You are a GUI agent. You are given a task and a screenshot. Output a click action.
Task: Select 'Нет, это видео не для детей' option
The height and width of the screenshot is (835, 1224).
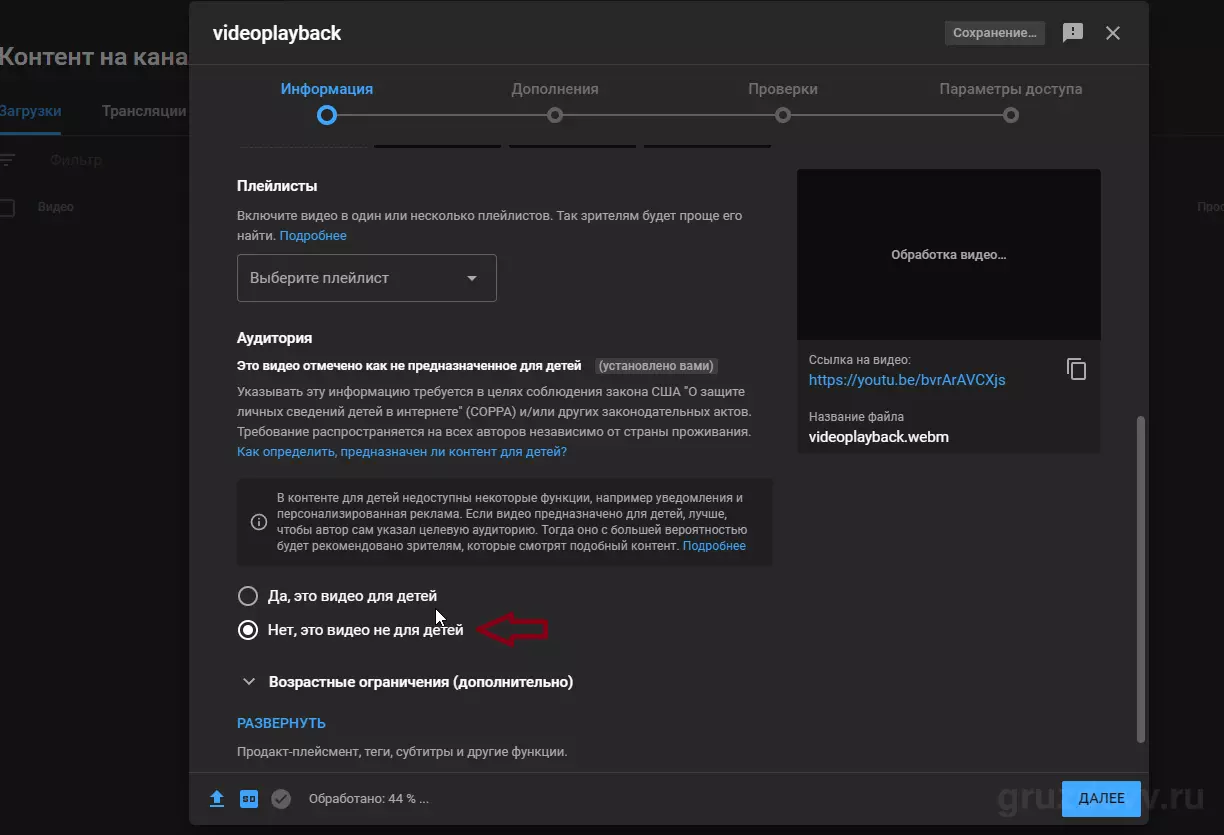coord(248,630)
